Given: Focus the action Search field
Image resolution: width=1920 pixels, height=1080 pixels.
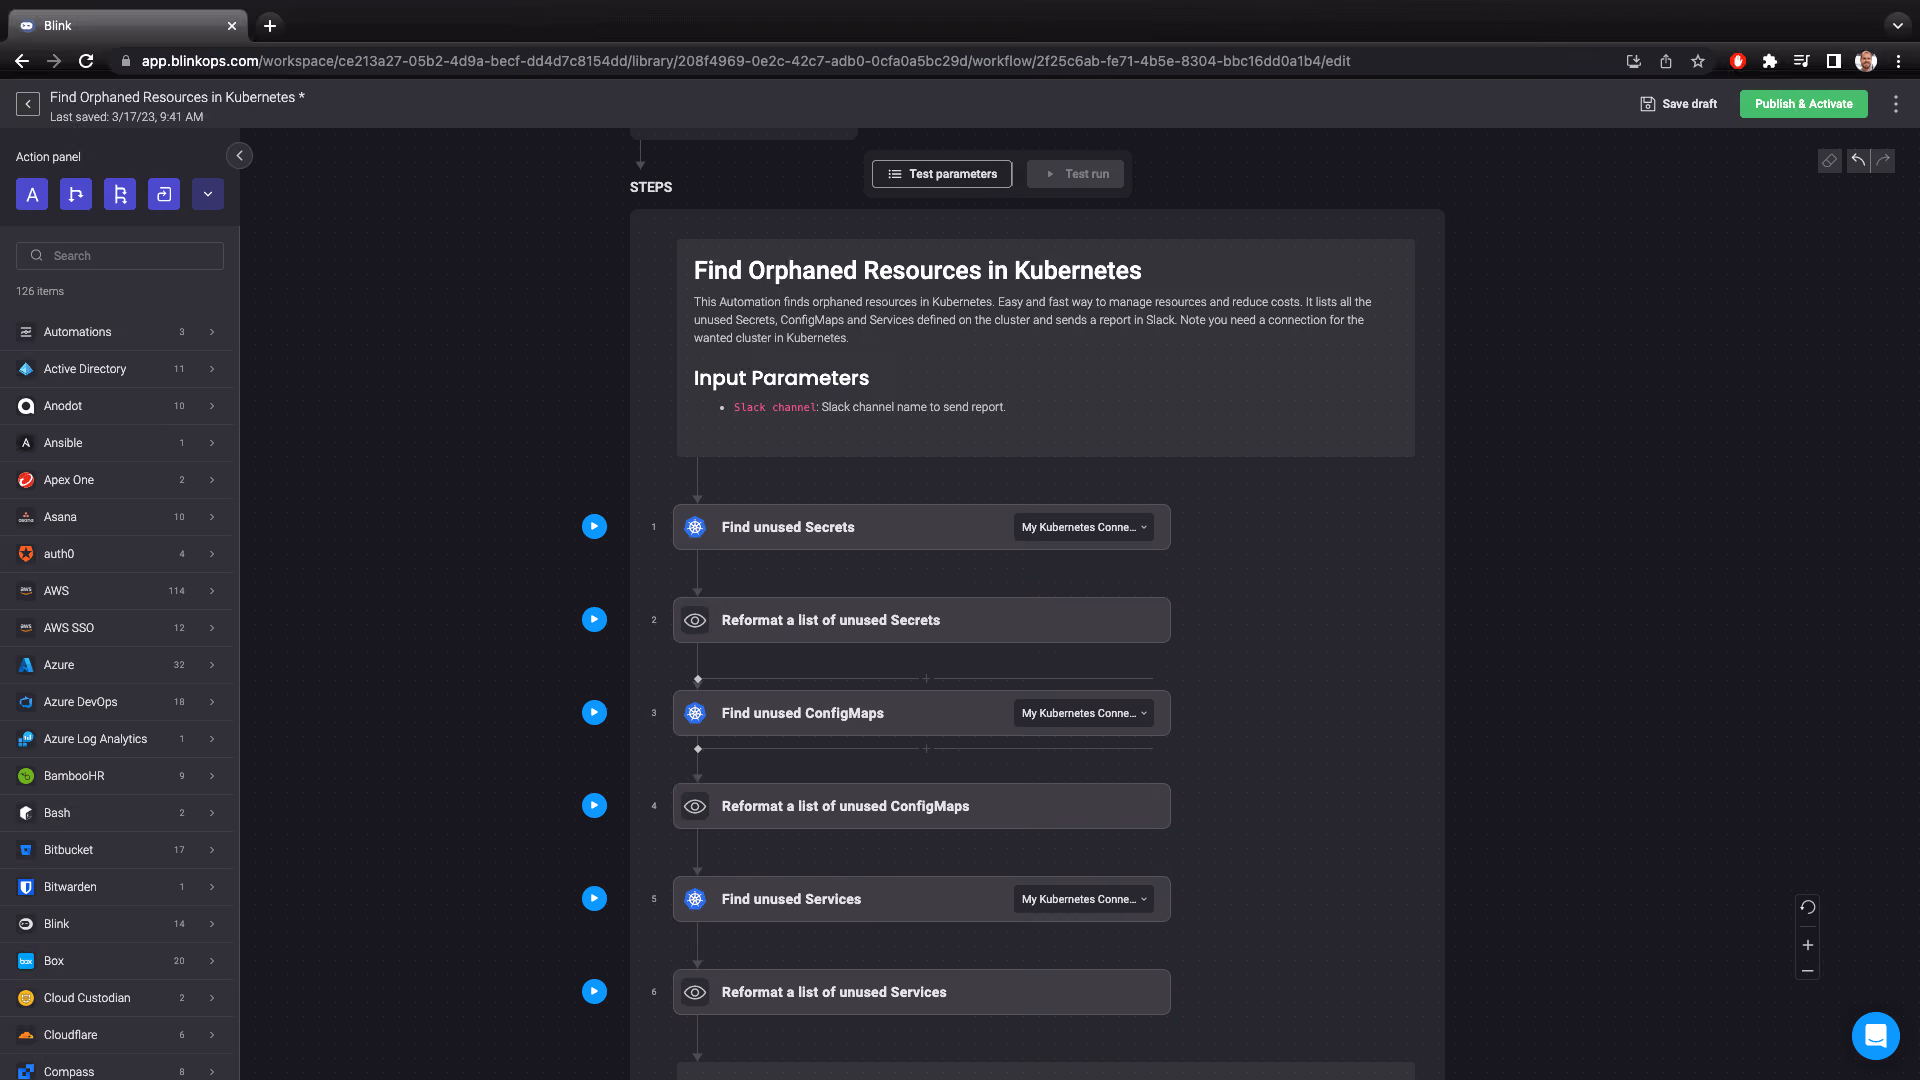Looking at the screenshot, I should coord(120,256).
